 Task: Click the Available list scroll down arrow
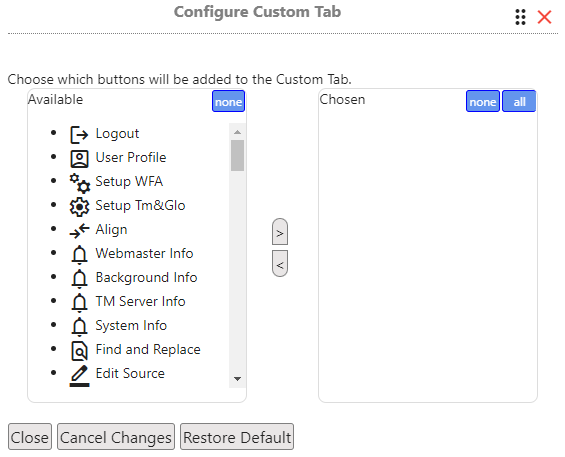point(237,379)
